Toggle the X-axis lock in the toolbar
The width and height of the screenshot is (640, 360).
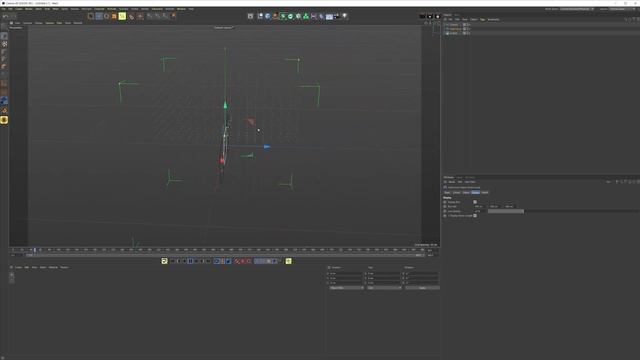pyautogui.click(x=150, y=16)
